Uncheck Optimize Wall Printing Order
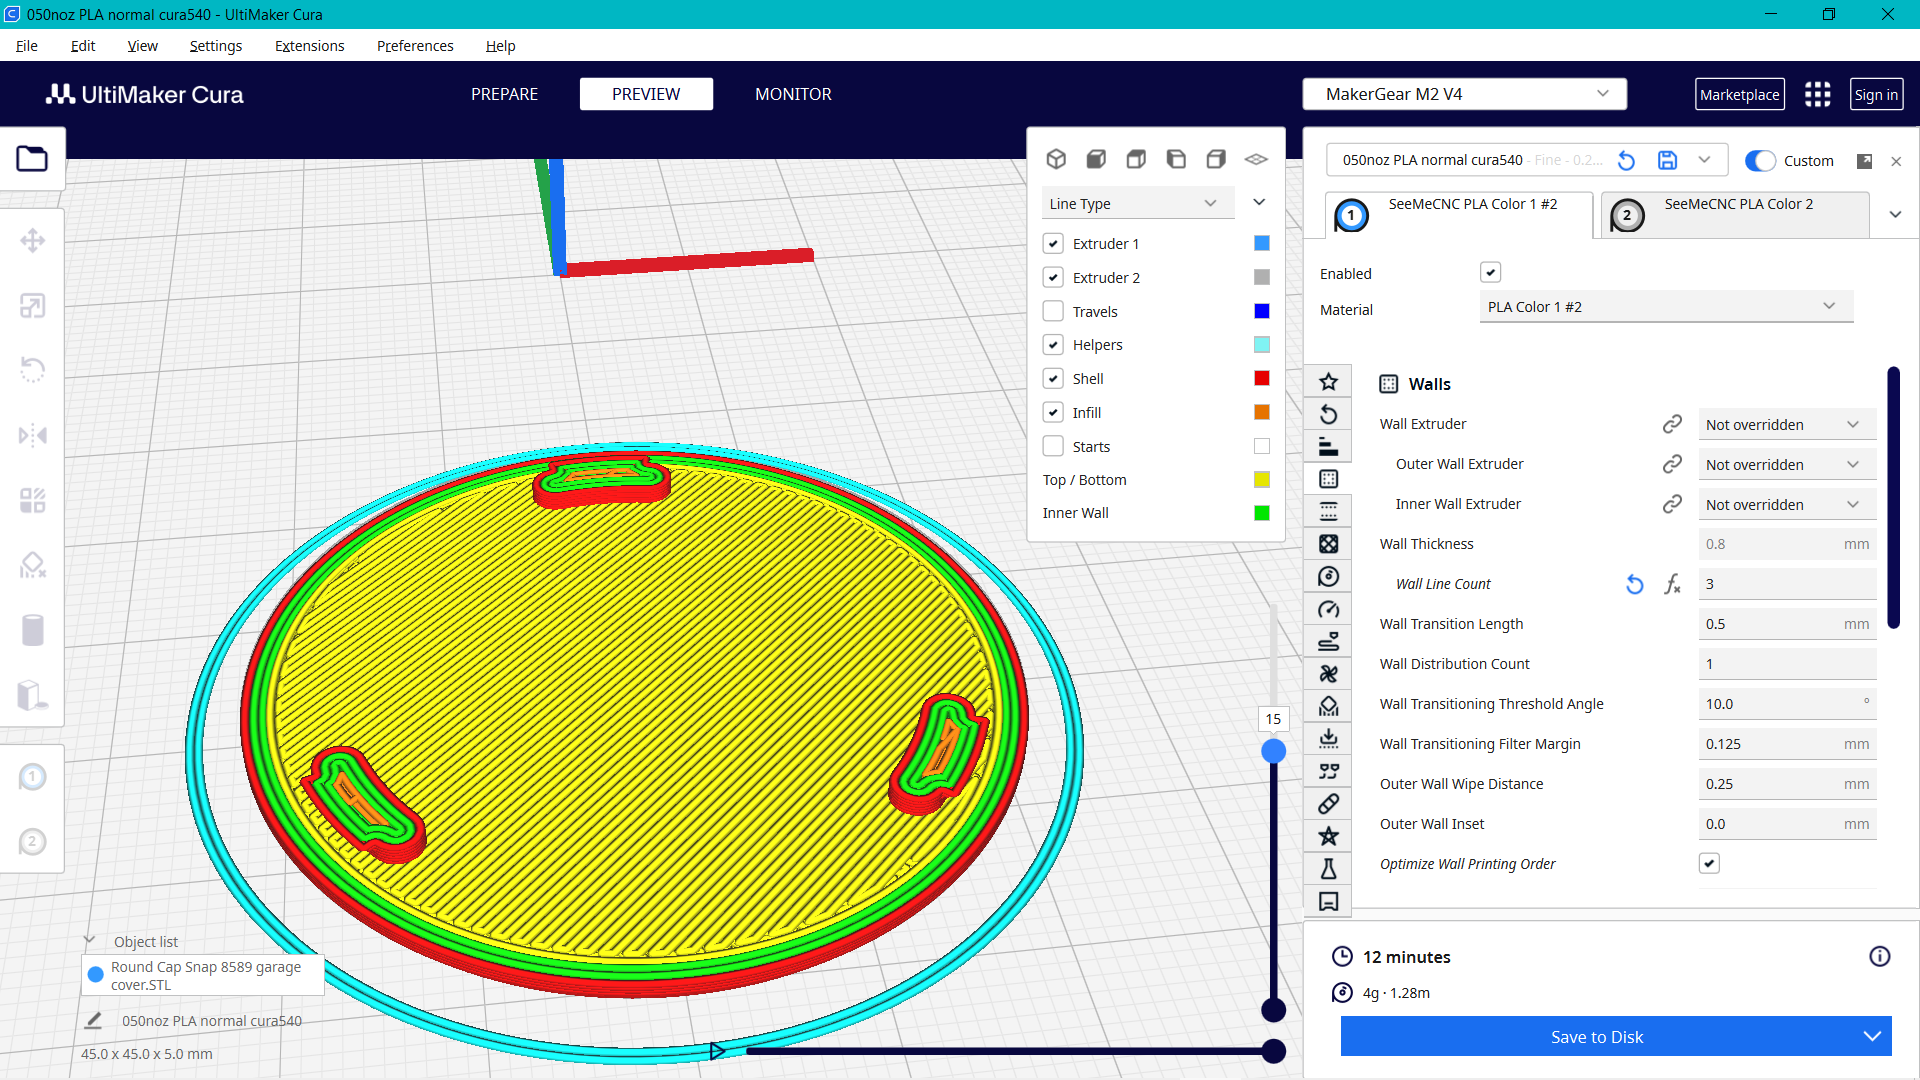 point(1709,863)
